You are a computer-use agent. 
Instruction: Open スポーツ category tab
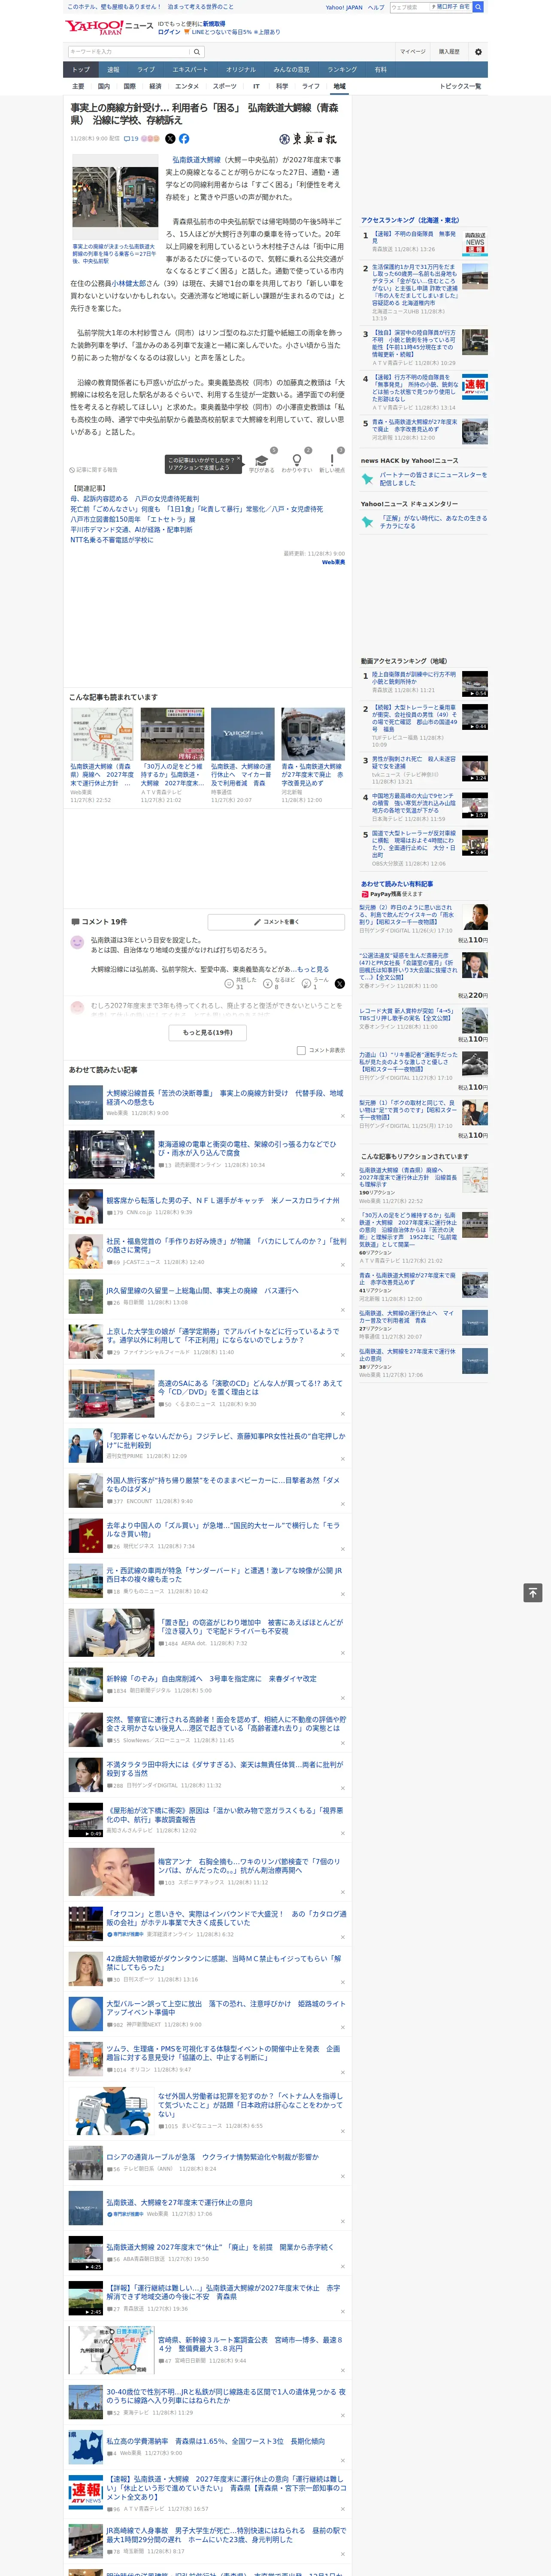click(224, 86)
